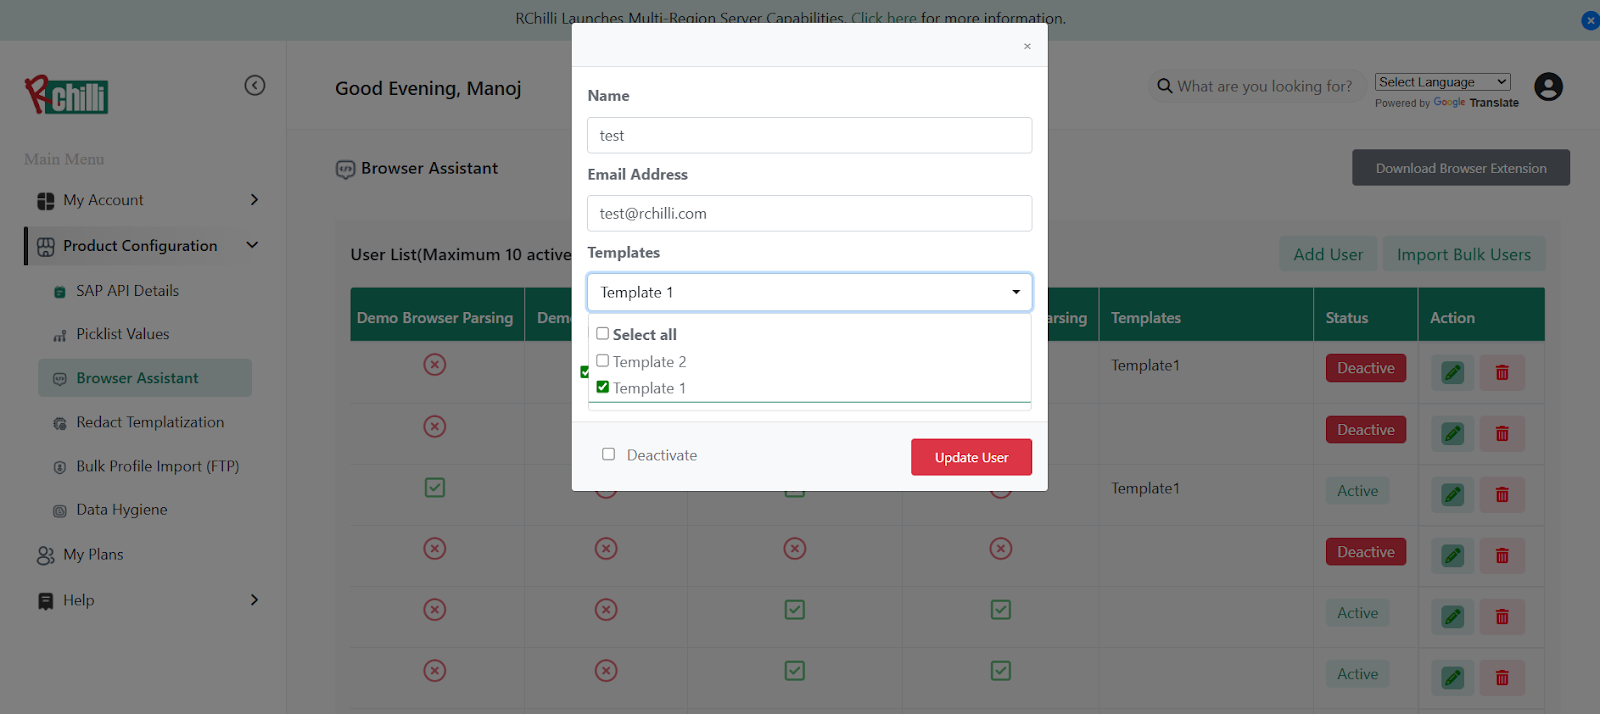The width and height of the screenshot is (1600, 714).
Task: Click the last row's edit pencil icon
Action: point(1452,678)
